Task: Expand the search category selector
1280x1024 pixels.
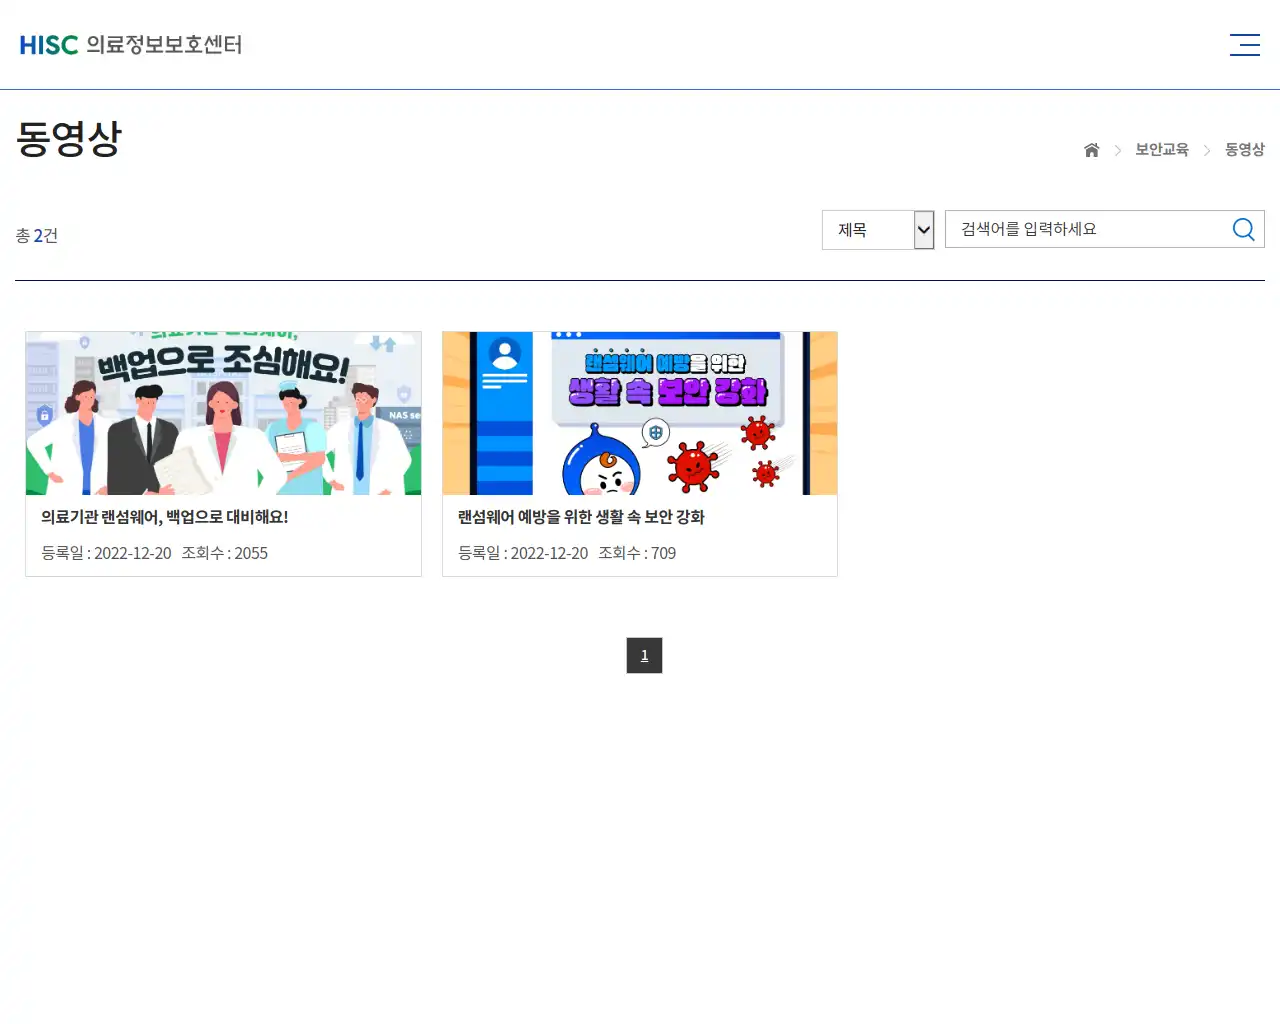Action: pos(878,229)
